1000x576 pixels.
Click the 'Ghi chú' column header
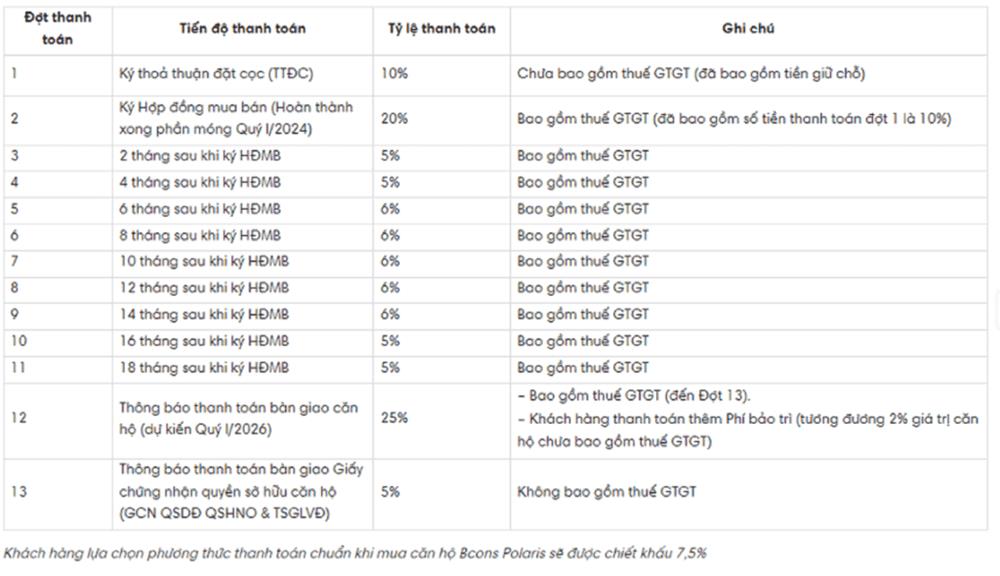pos(749,29)
